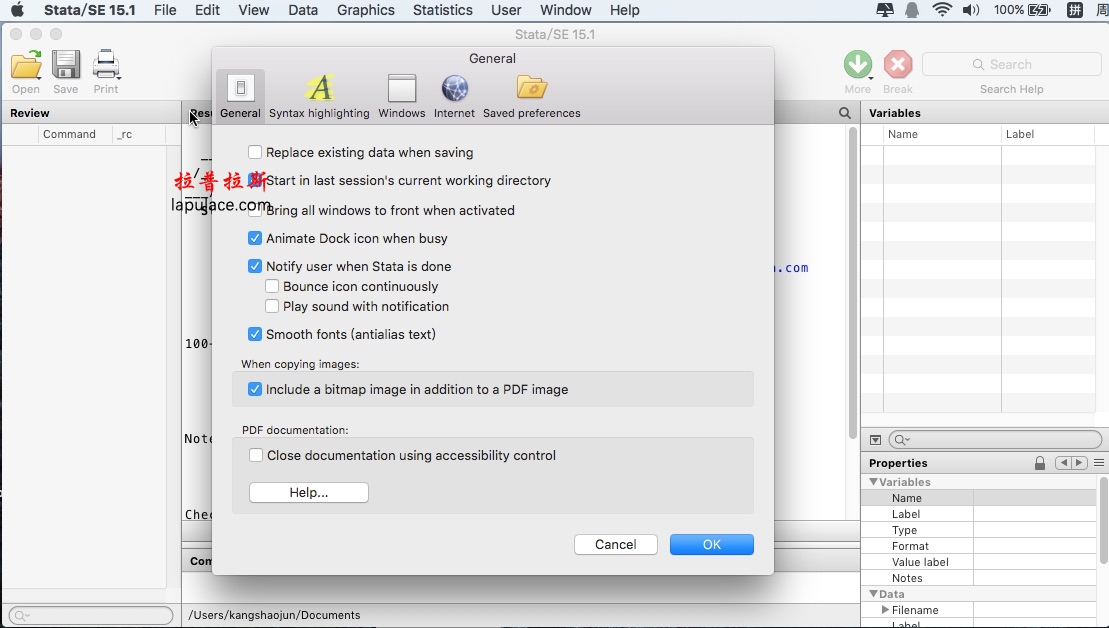Viewport: 1109px width, 628px height.
Task: Open the Window menu
Action: click(566, 10)
